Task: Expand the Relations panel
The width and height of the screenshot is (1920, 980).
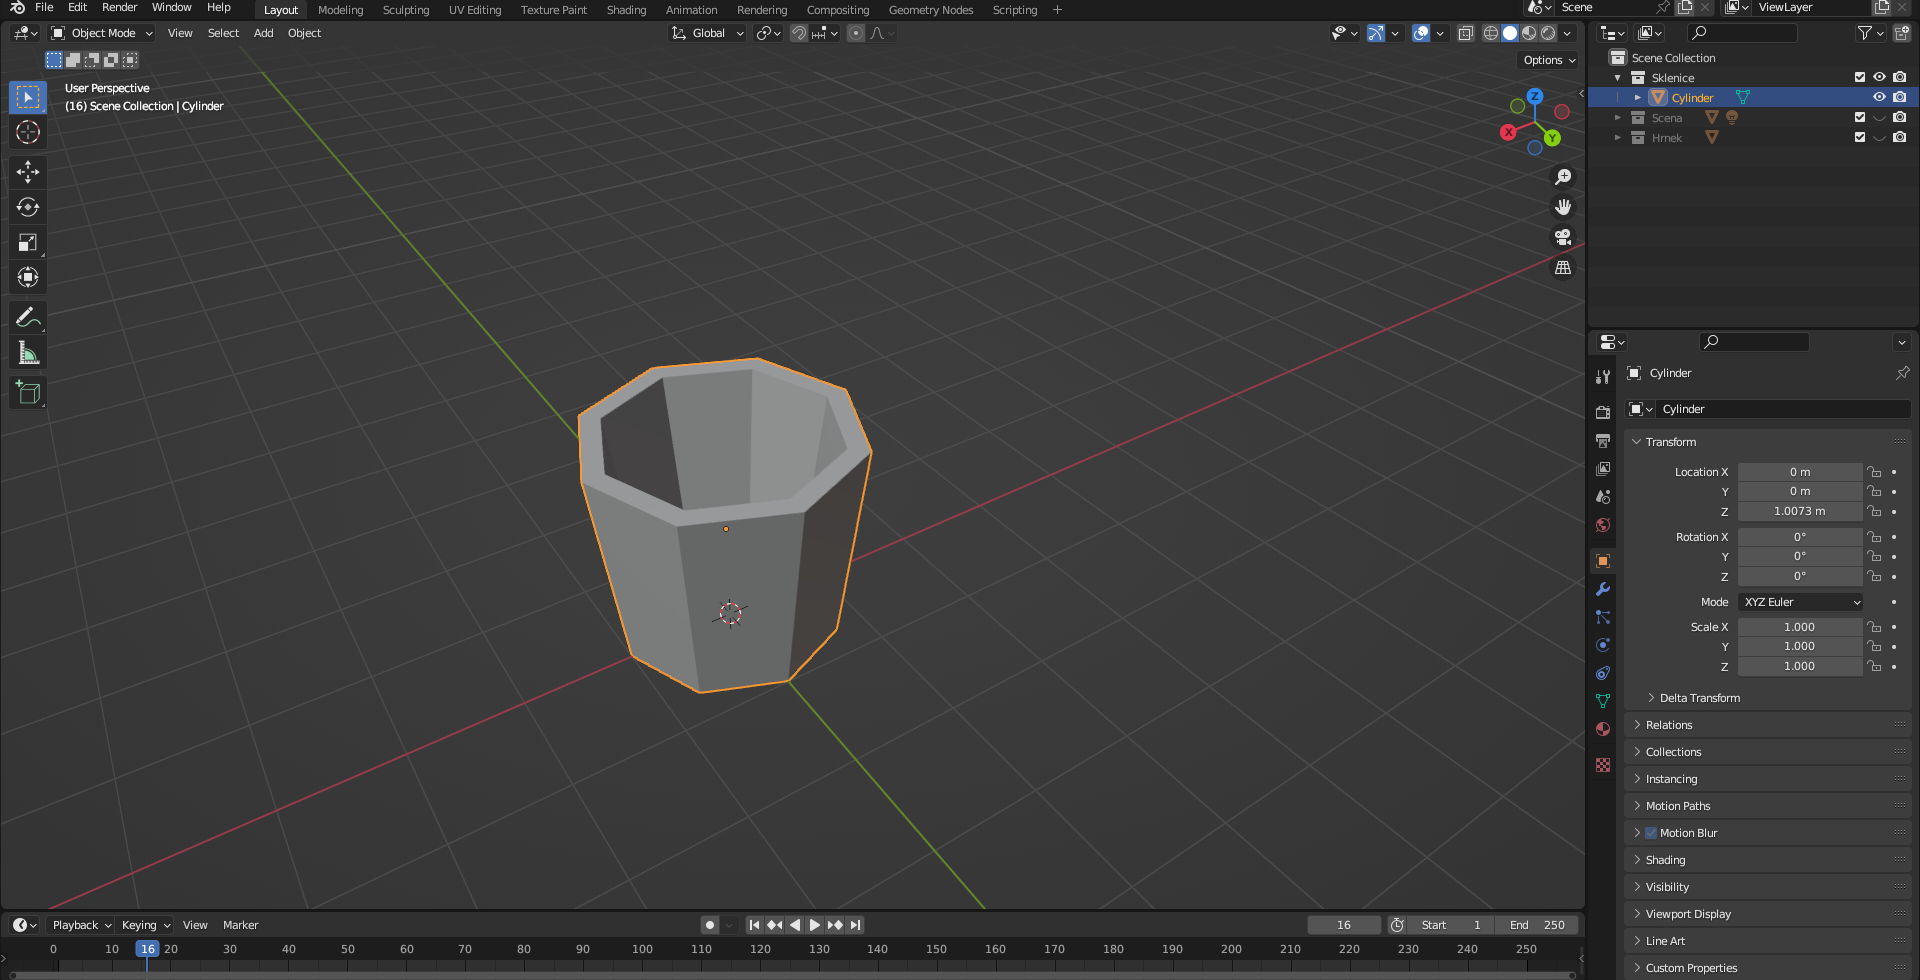Action: [1669, 725]
